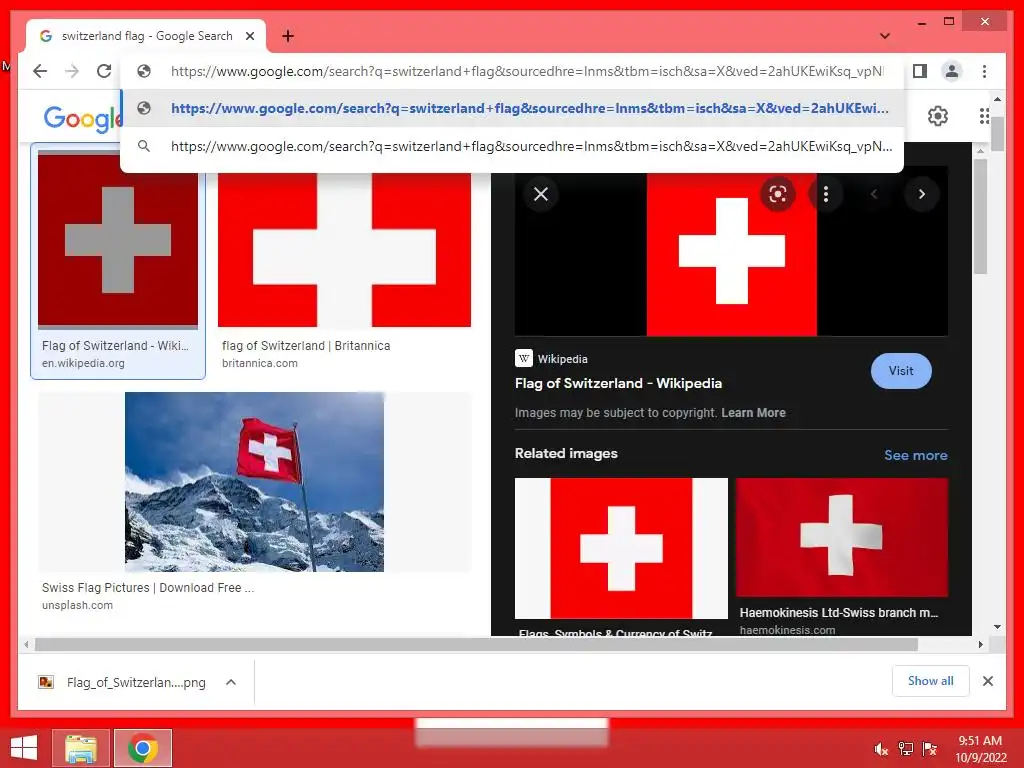Select the highlighted bold URL suggestion
The width and height of the screenshot is (1024, 768).
coord(513,108)
